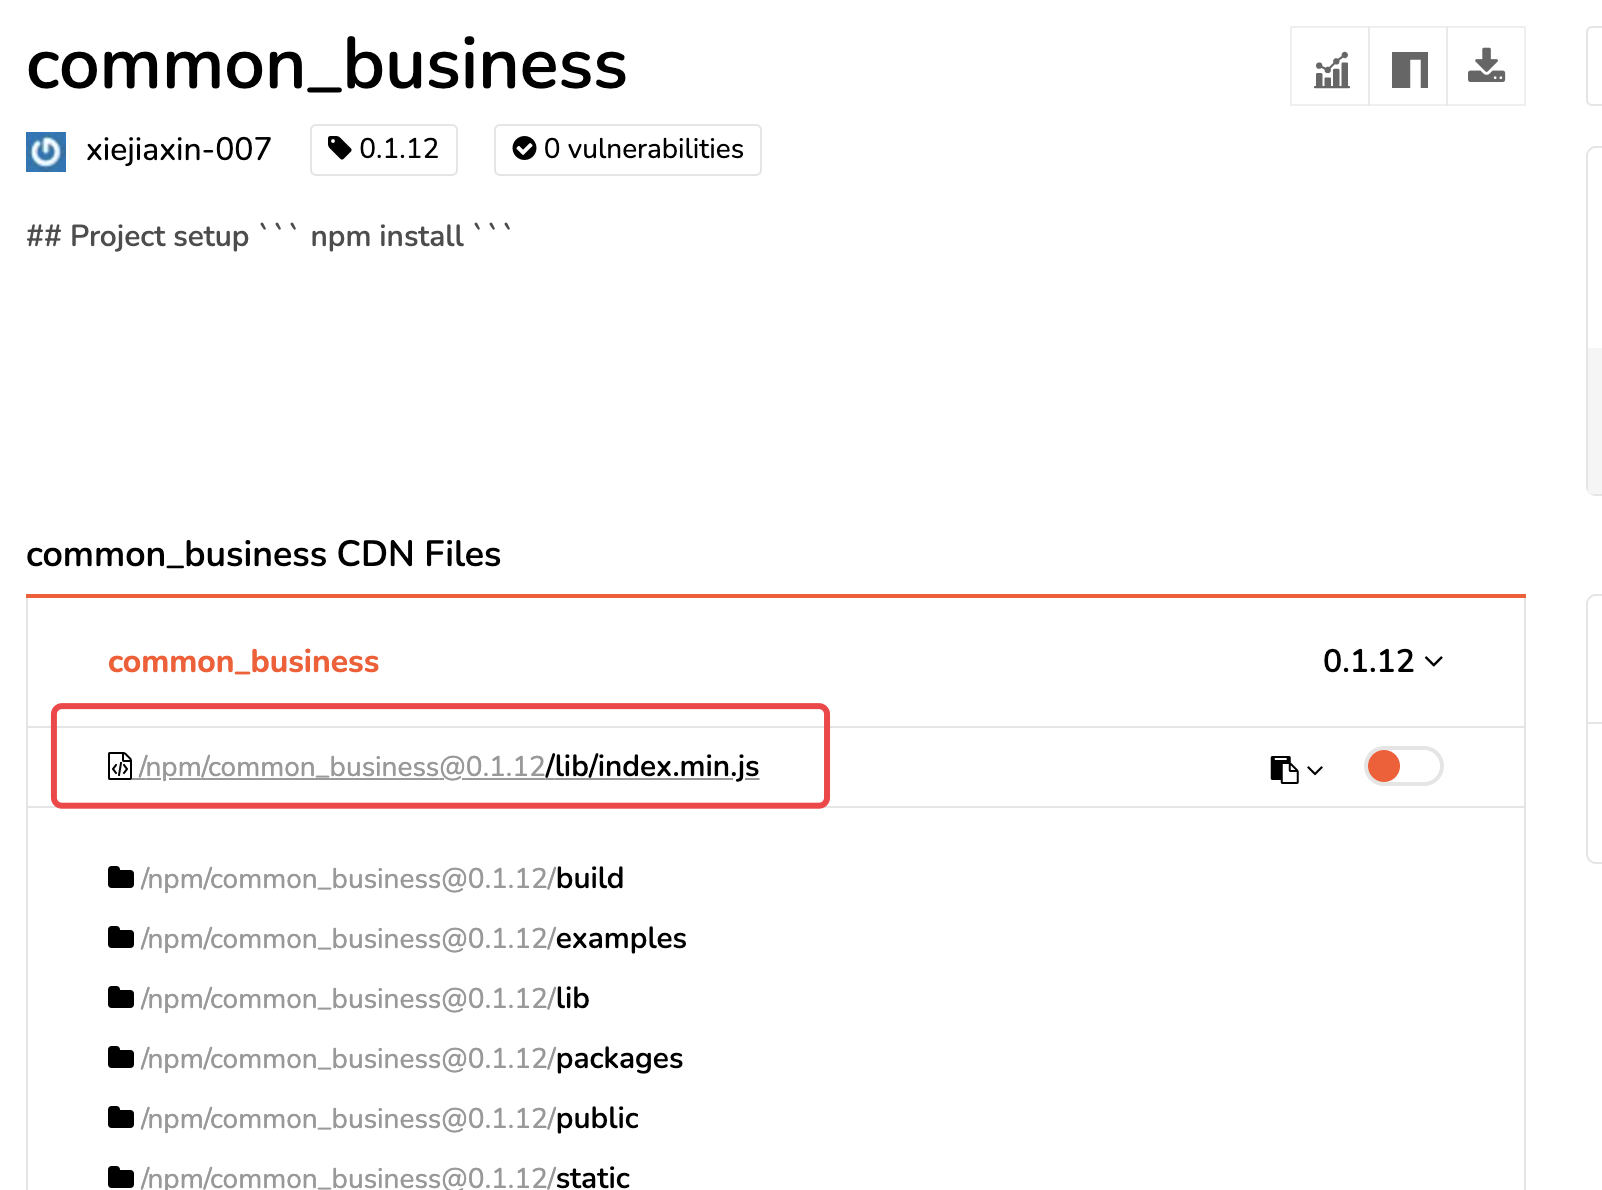Click the folder icon beside build
The image size is (1602, 1190).
click(121, 878)
